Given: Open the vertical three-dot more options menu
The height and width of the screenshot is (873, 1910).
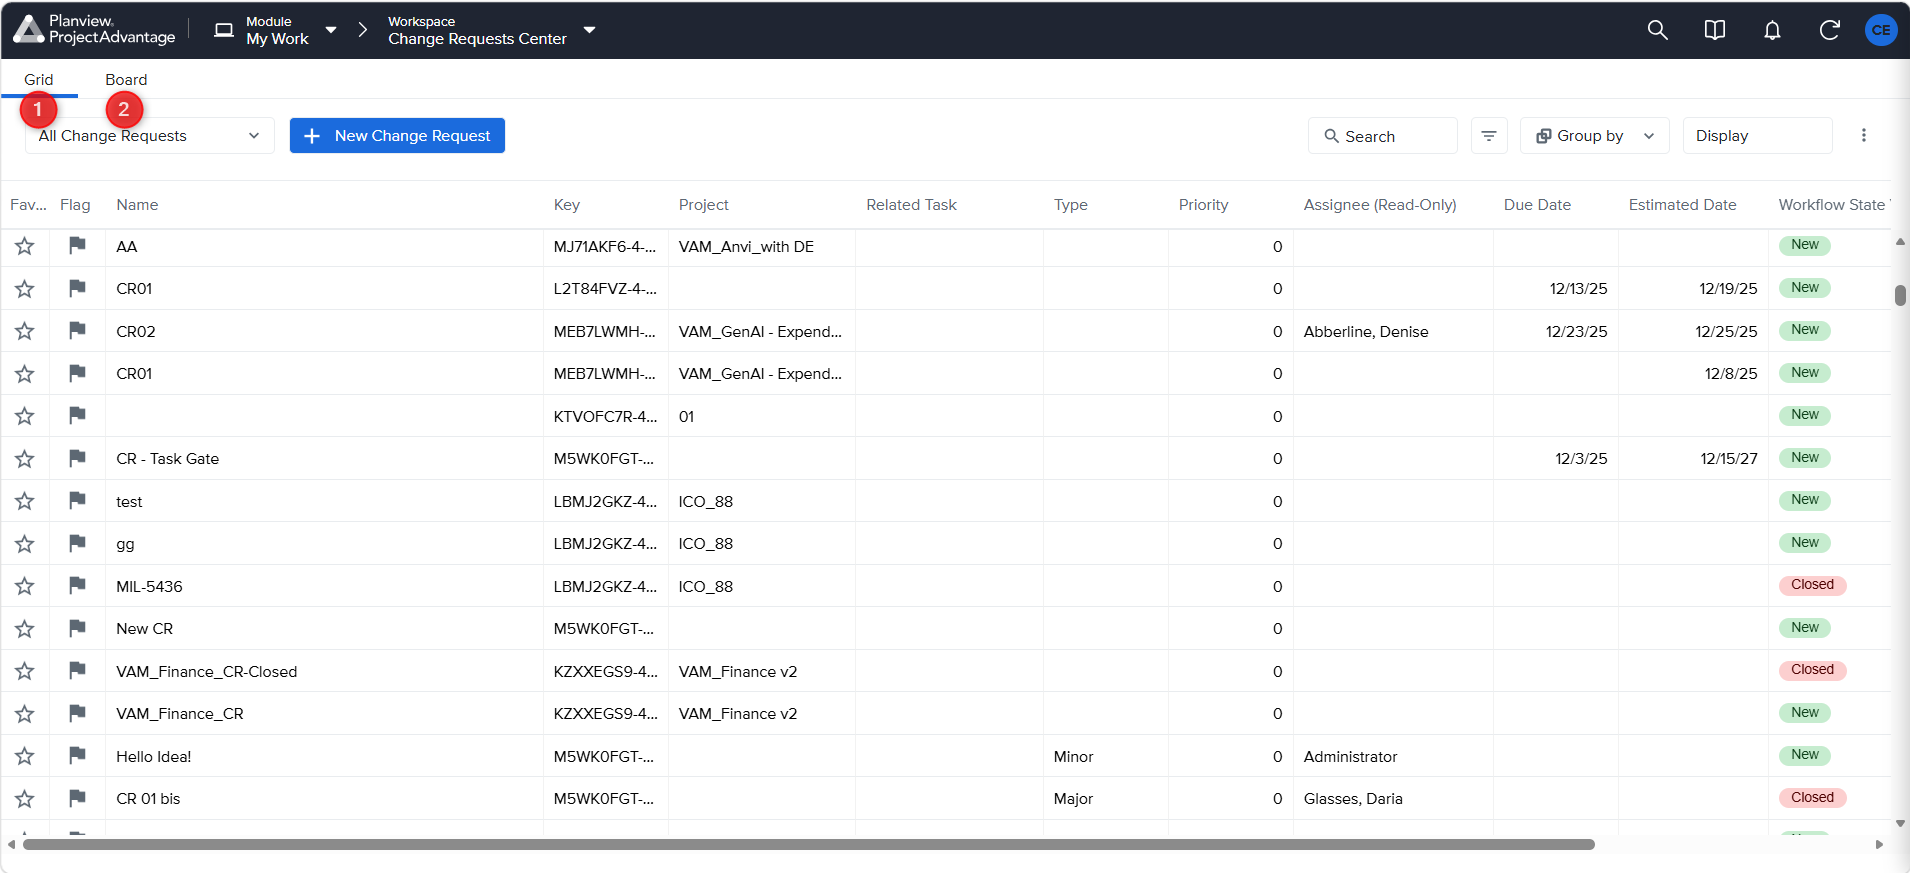Looking at the screenshot, I should [1863, 136].
